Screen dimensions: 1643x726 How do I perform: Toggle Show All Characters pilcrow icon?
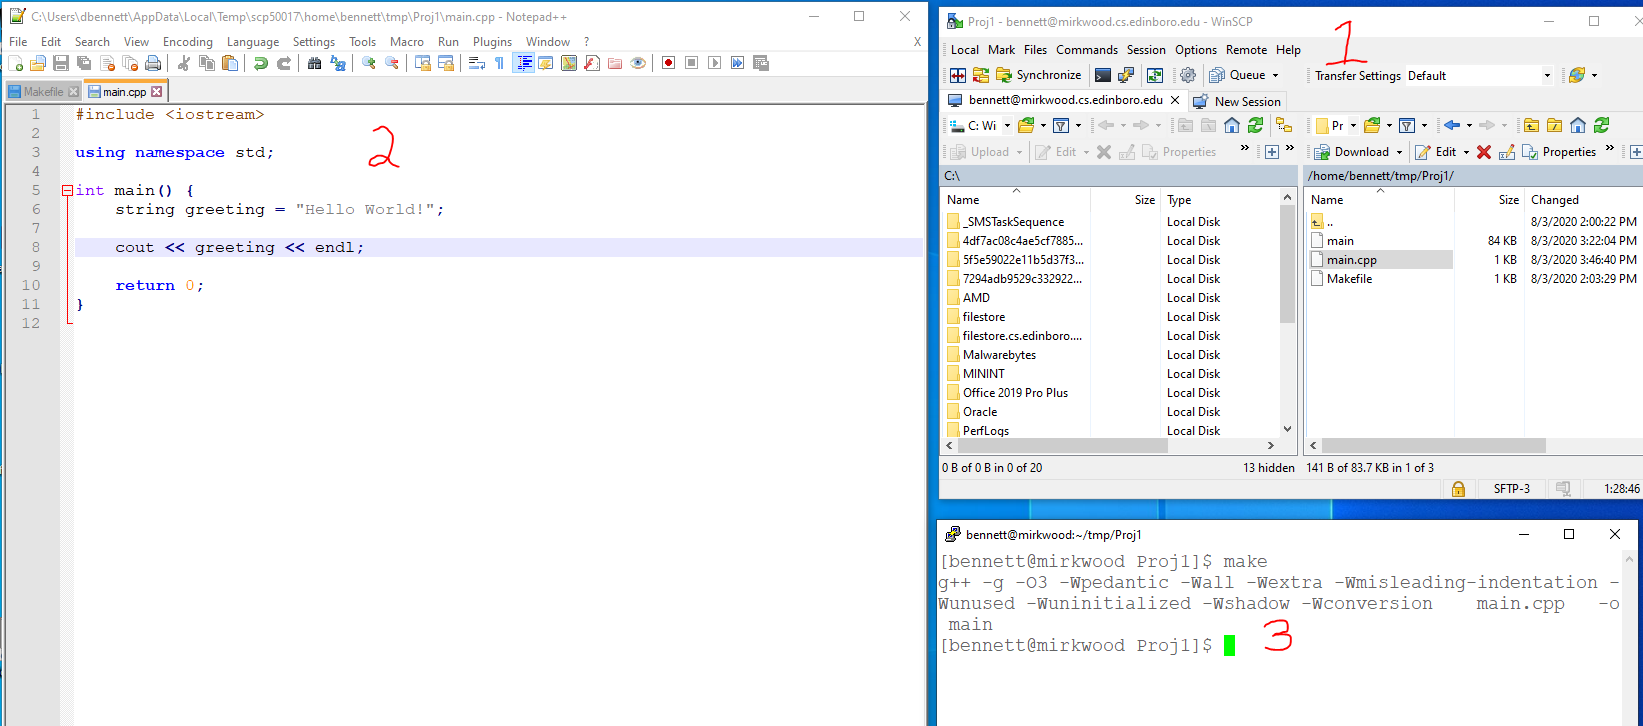click(x=499, y=63)
